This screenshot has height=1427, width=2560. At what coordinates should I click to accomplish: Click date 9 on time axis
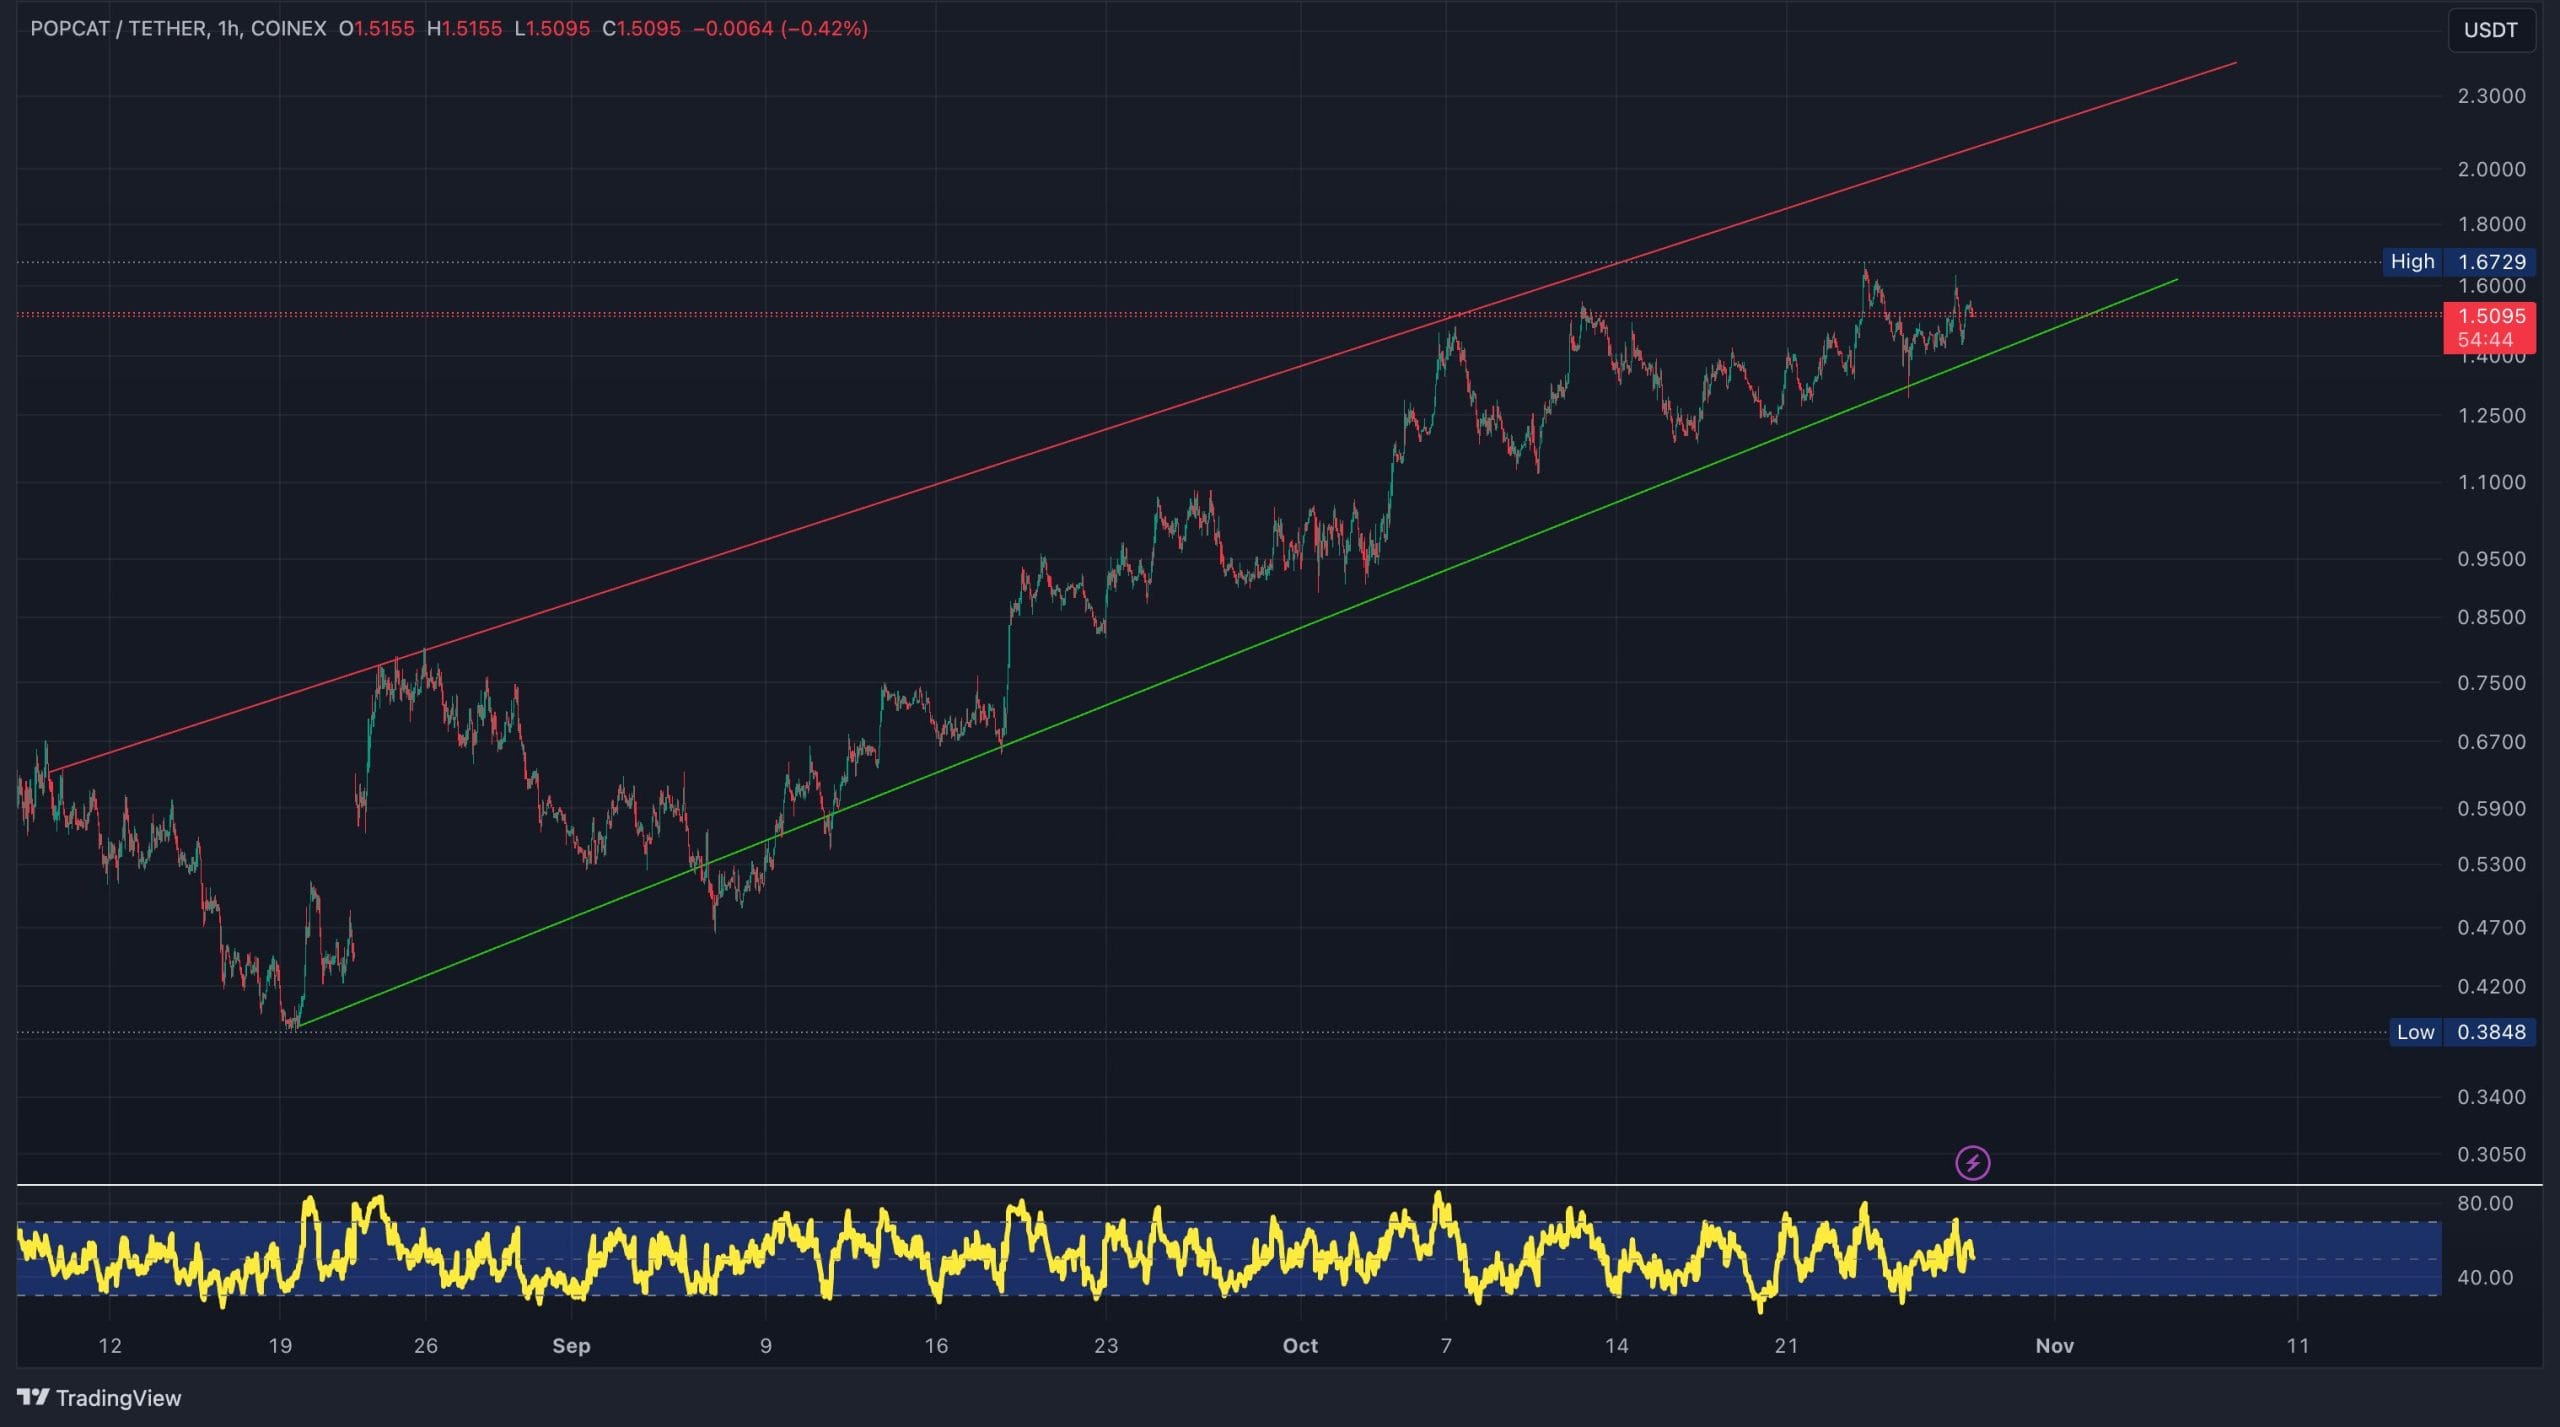[766, 1346]
